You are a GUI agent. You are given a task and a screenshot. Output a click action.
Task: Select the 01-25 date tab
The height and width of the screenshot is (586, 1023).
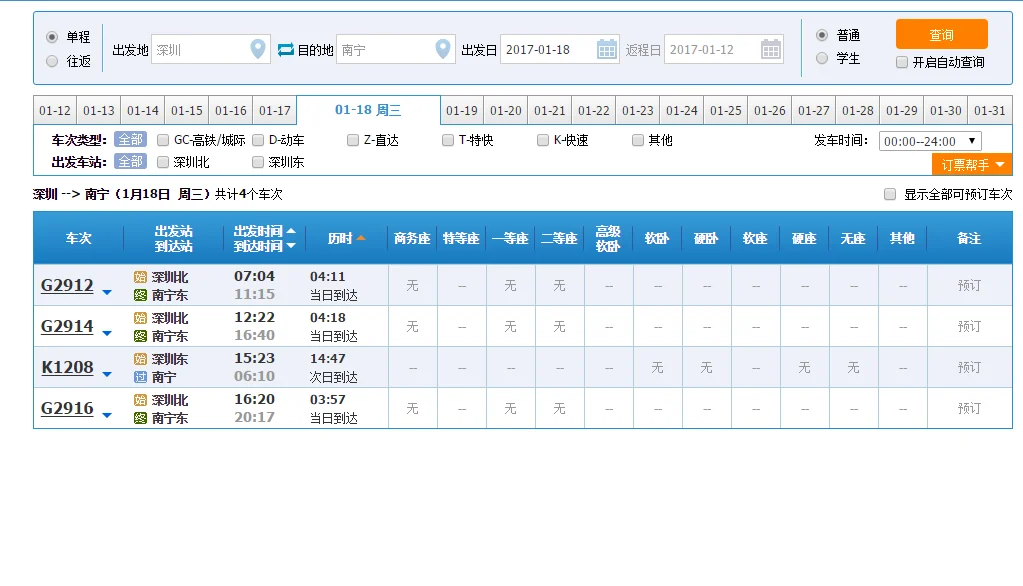725,110
